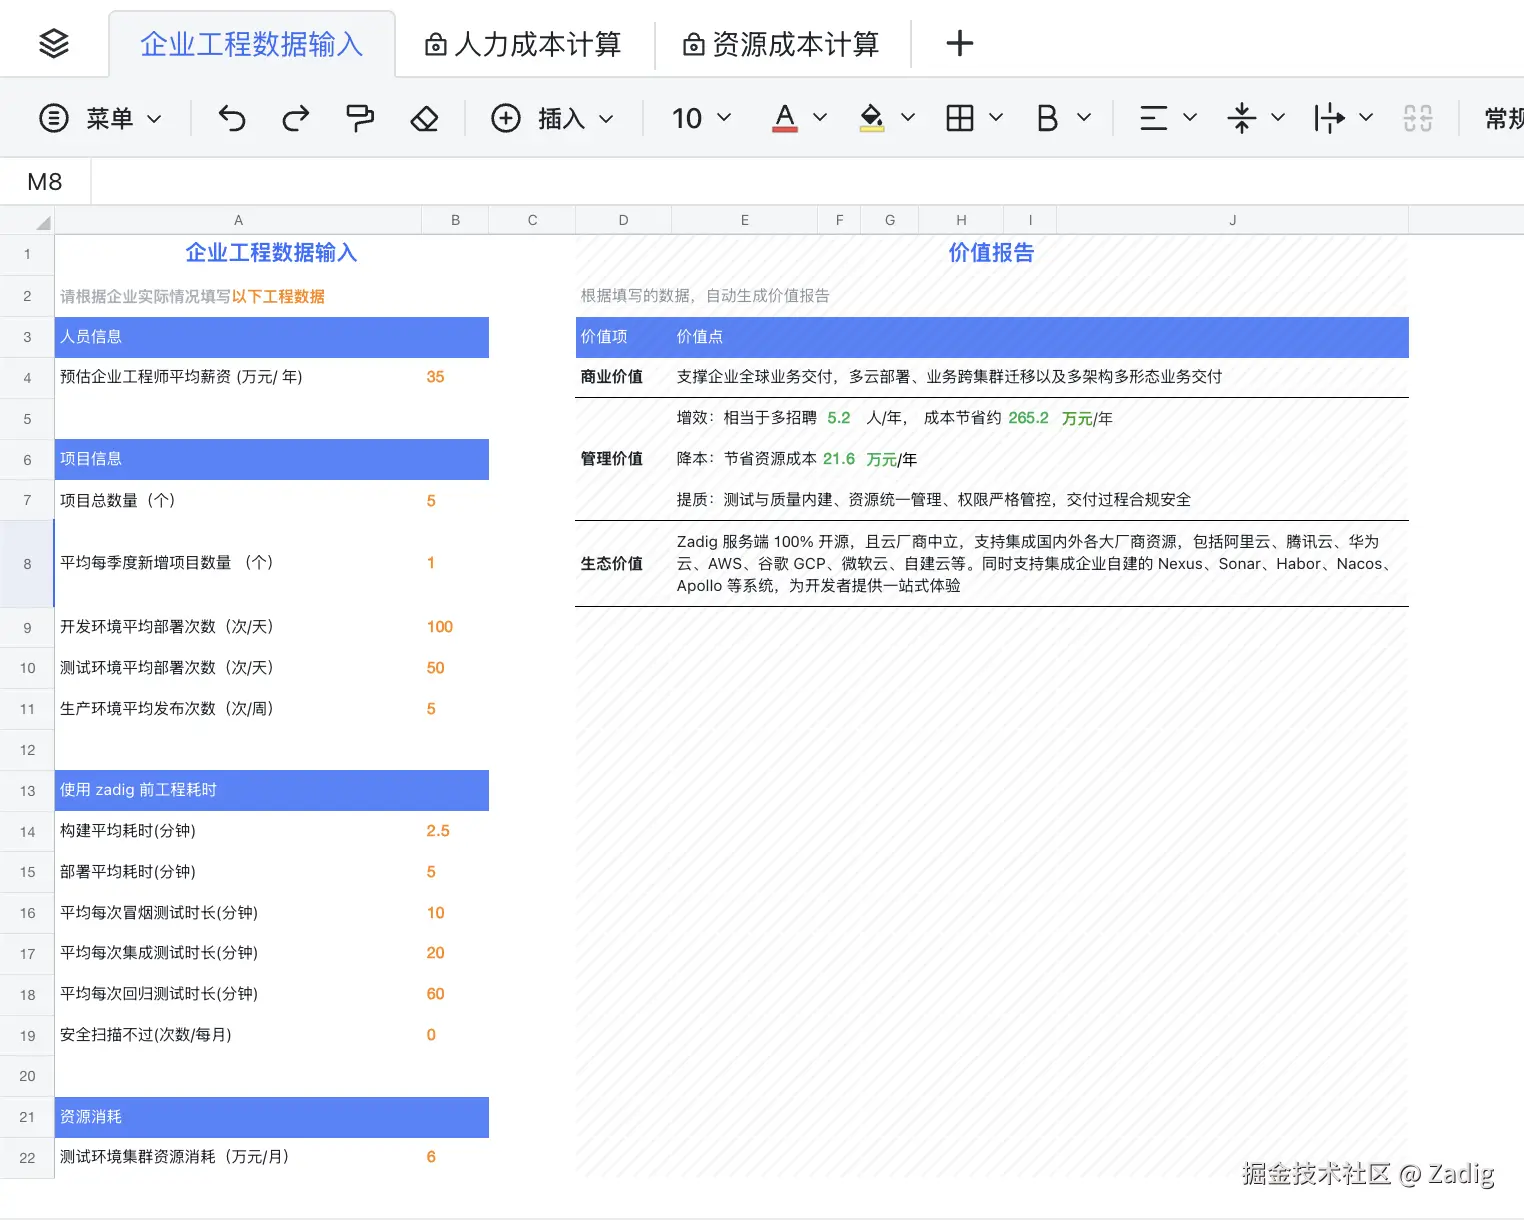The width and height of the screenshot is (1524, 1220).
Task: Select column J header
Action: point(1232,220)
